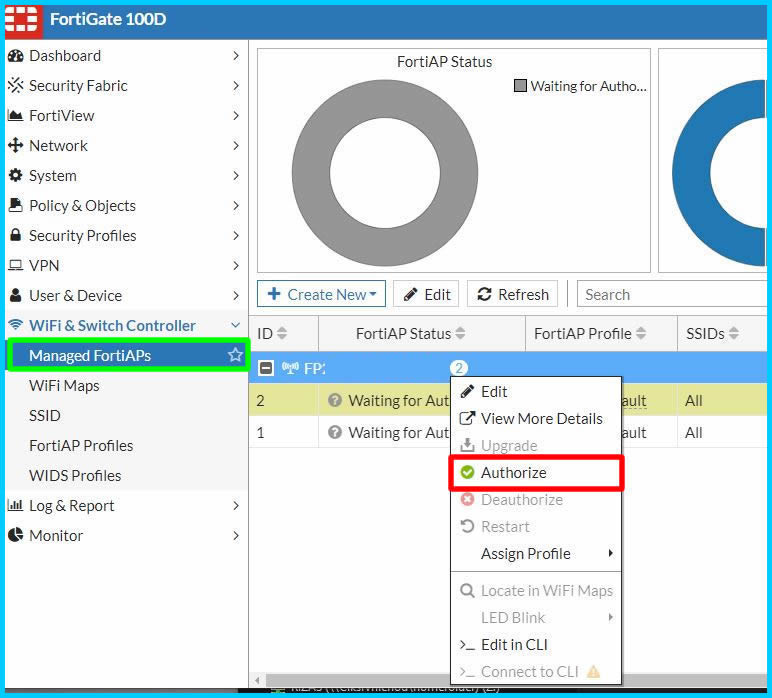Screen dimensions: 772x698
Task: Click the count badge showing 2
Action: click(x=459, y=368)
